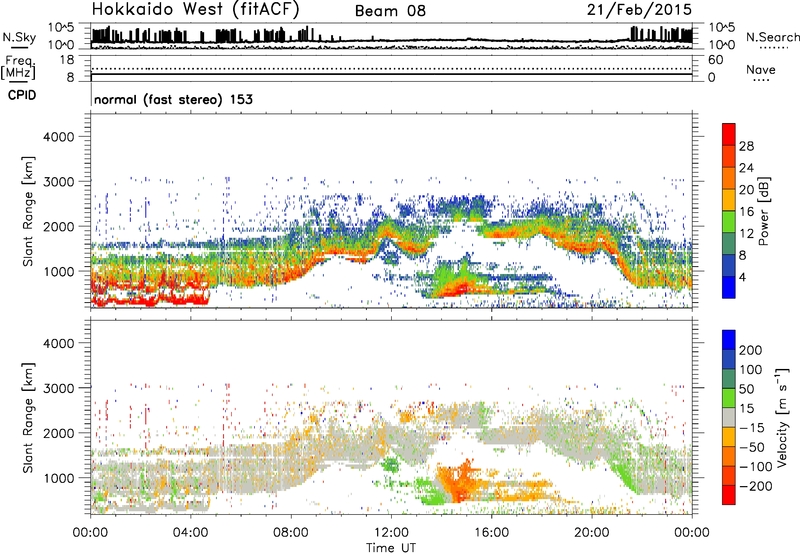Click the '28' power scale value
The width and height of the screenshot is (800, 554).
pyautogui.click(x=746, y=146)
